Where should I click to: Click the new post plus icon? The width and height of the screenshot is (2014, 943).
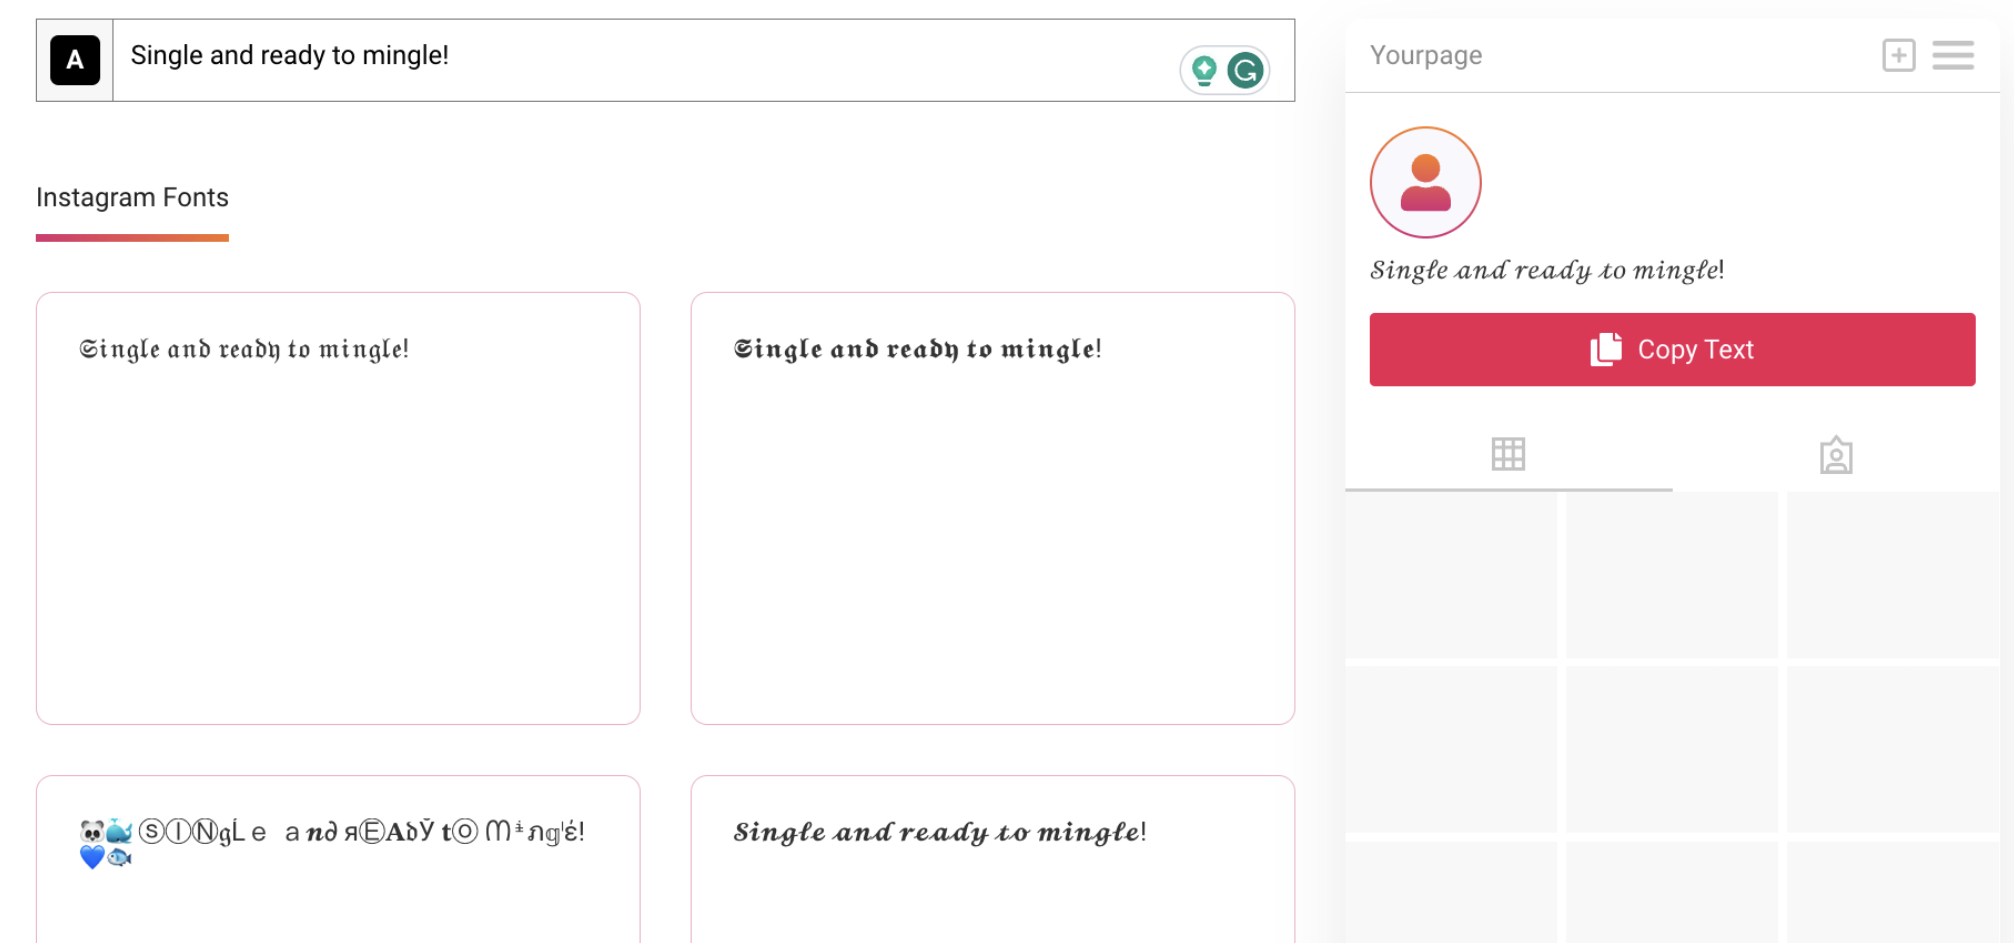click(1899, 55)
